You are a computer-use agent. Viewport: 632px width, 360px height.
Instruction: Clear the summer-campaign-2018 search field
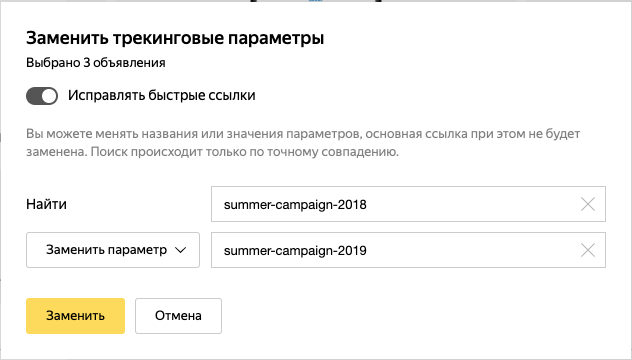pos(588,204)
